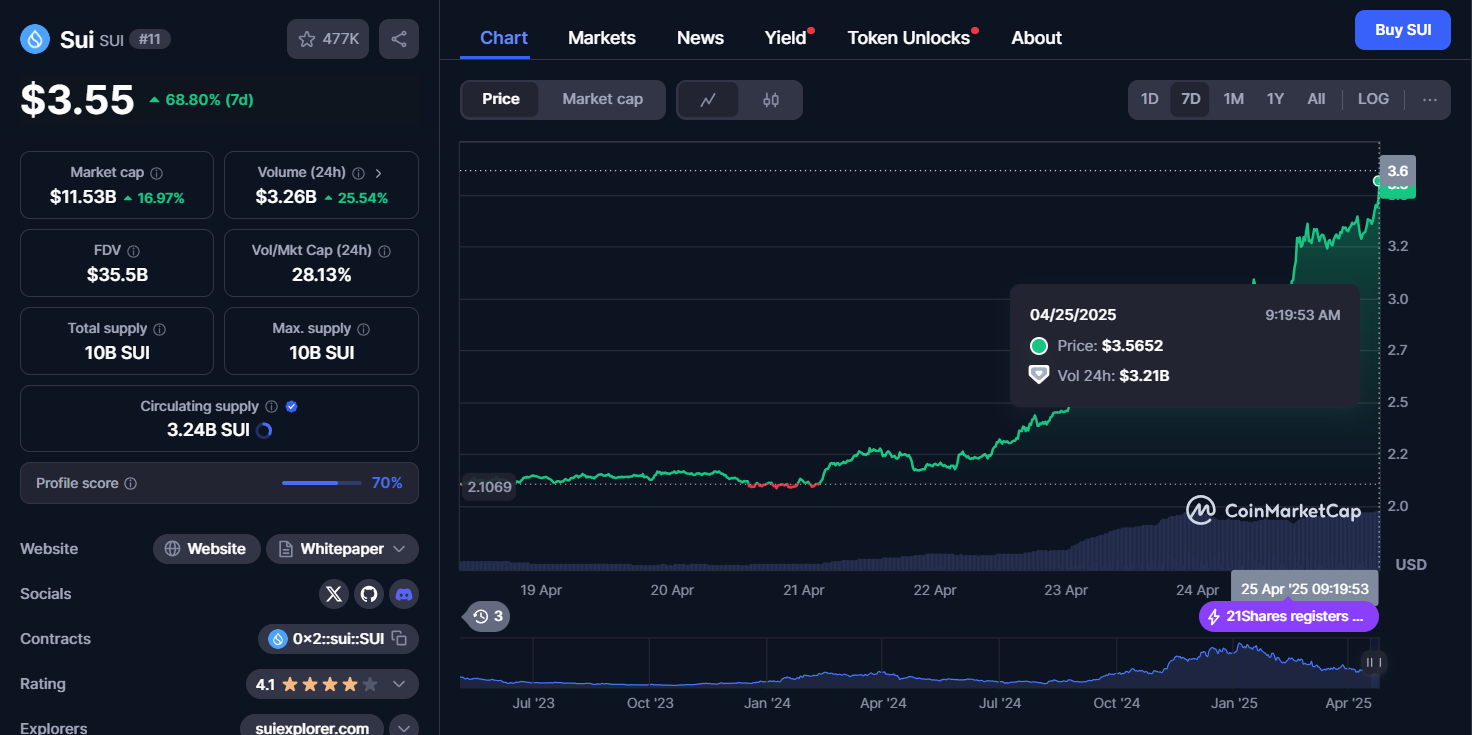Screen dimensions: 1472x735
Task: Toggle chart to Market cap view
Action: pos(602,99)
